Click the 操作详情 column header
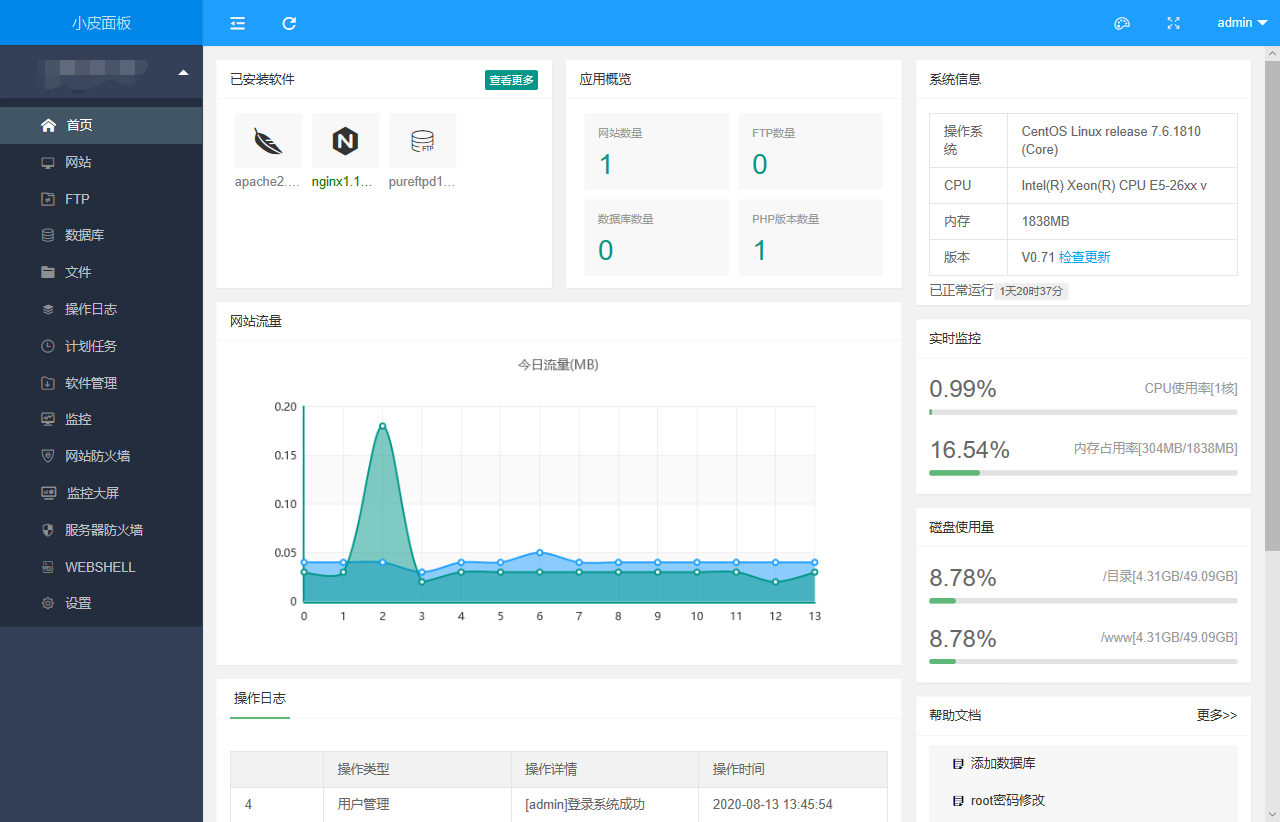Image resolution: width=1280 pixels, height=822 pixels. point(604,770)
